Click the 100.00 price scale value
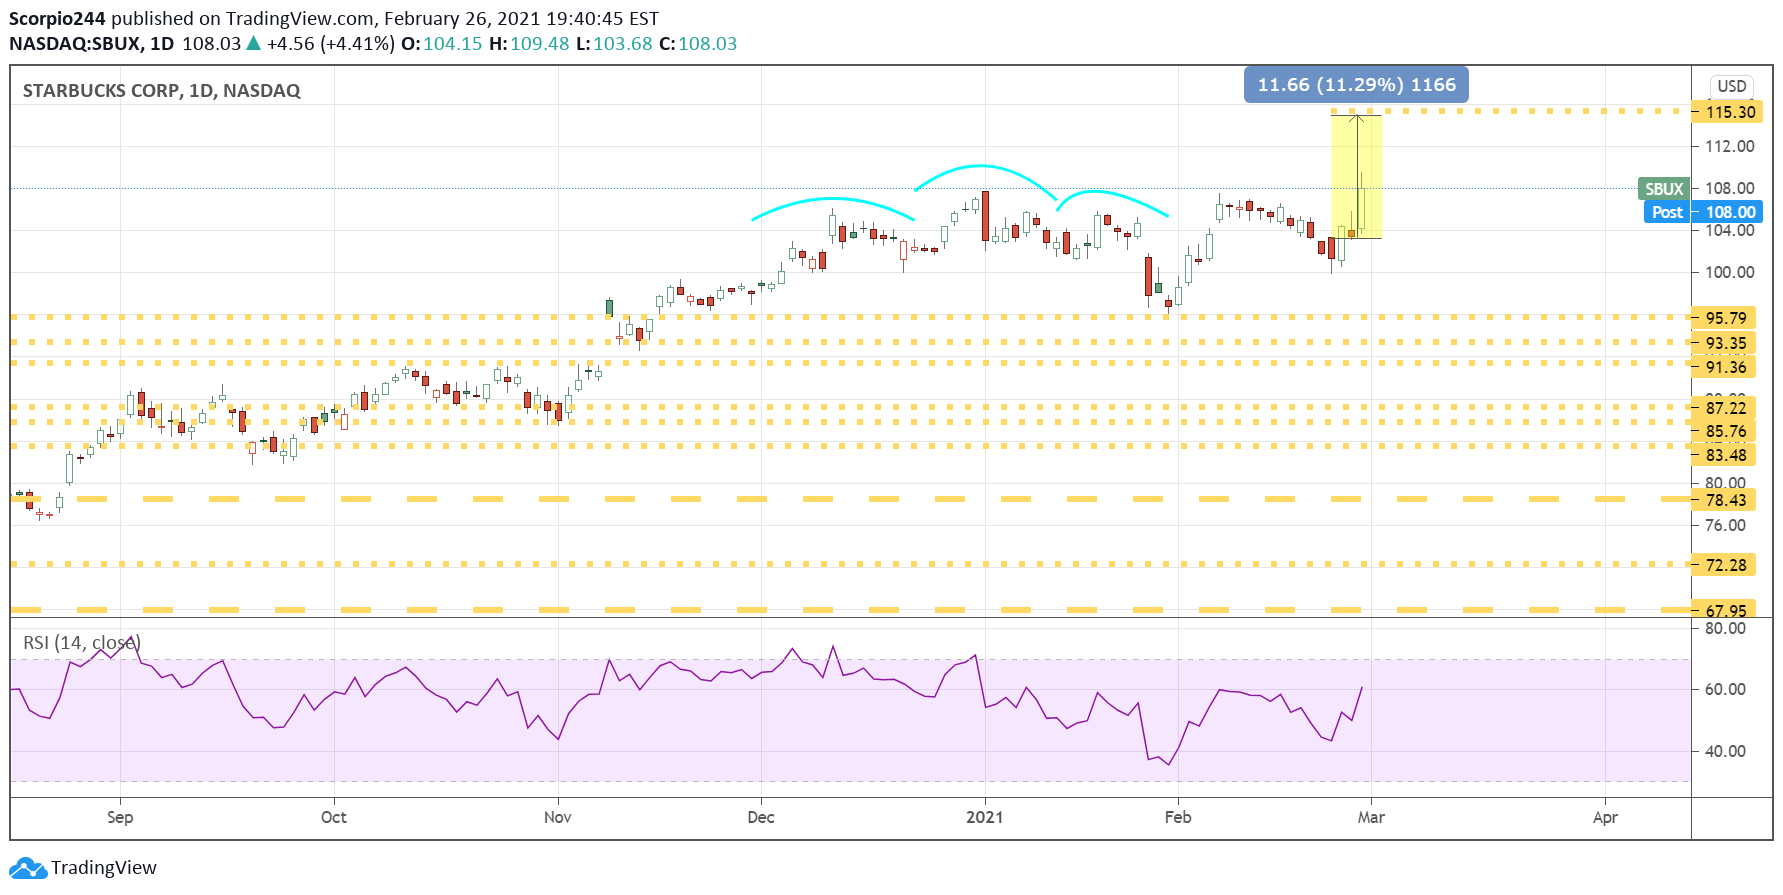Screen dimensions: 1783x895 coord(1730,272)
